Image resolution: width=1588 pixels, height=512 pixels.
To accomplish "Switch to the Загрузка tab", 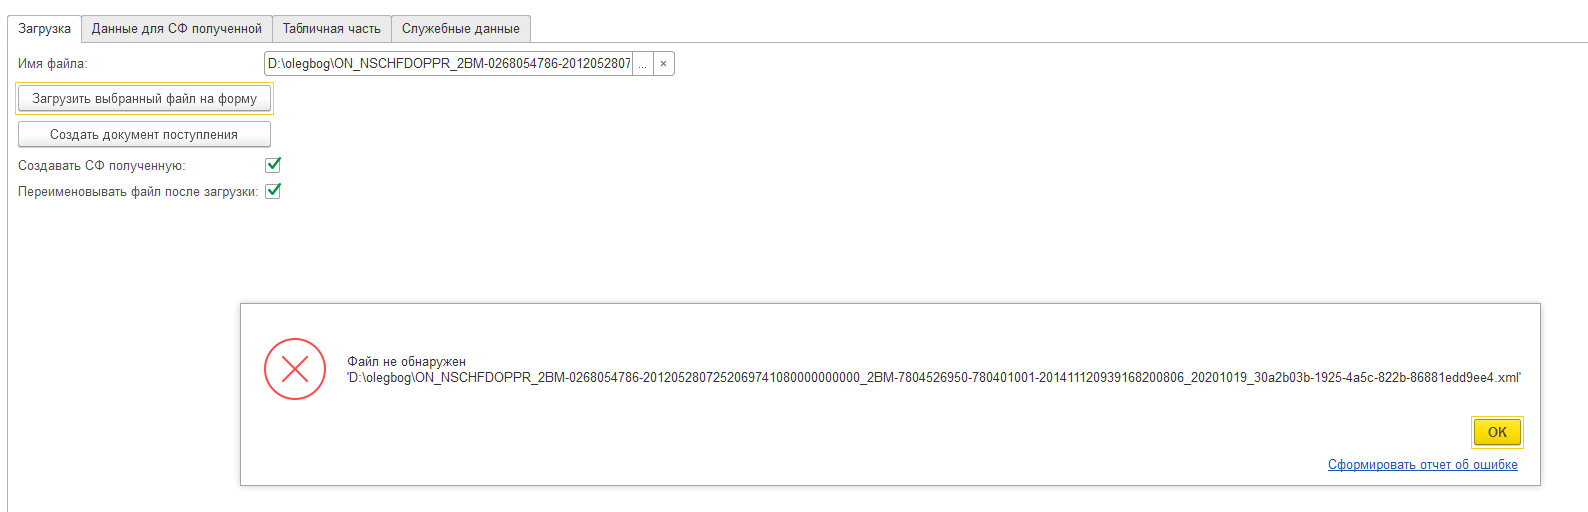I will tap(44, 29).
